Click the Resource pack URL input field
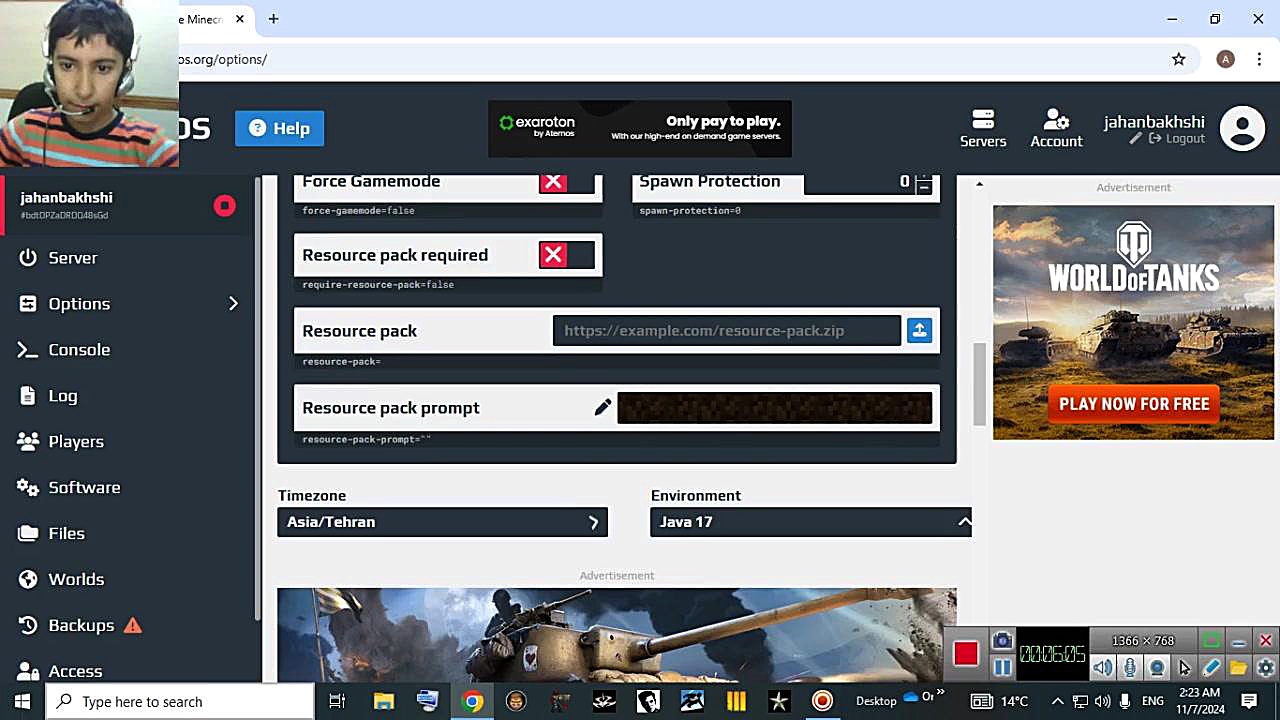1280x720 pixels. click(x=727, y=331)
